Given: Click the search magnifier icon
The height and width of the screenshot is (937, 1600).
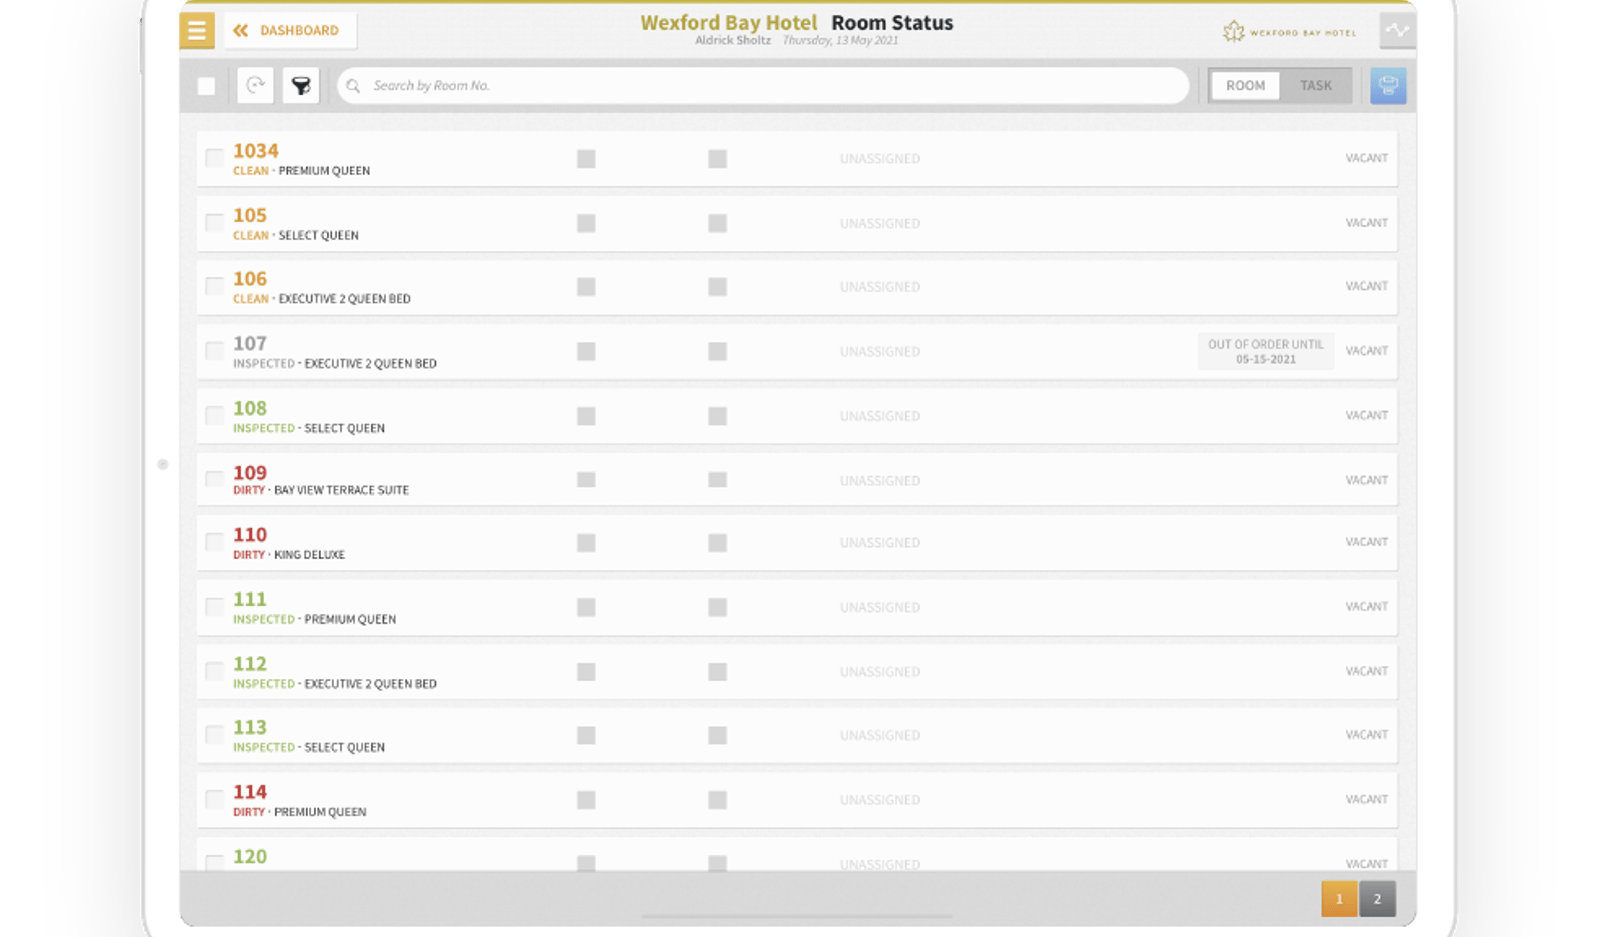Looking at the screenshot, I should [353, 86].
